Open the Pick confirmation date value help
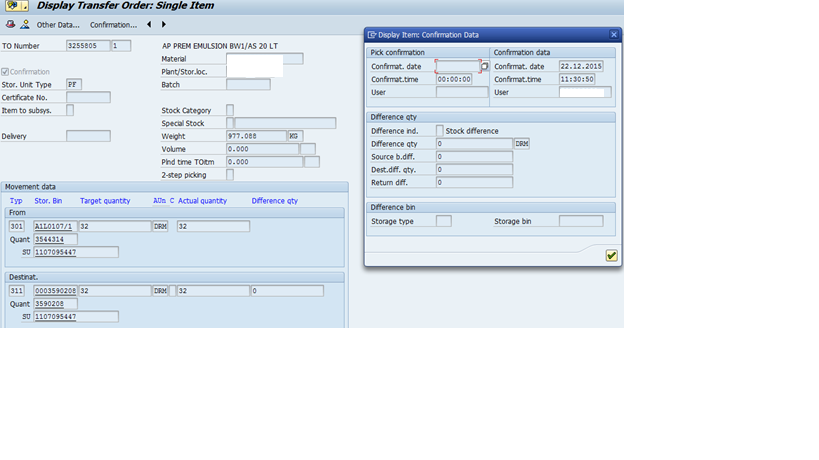819x460 pixels. tap(484, 66)
